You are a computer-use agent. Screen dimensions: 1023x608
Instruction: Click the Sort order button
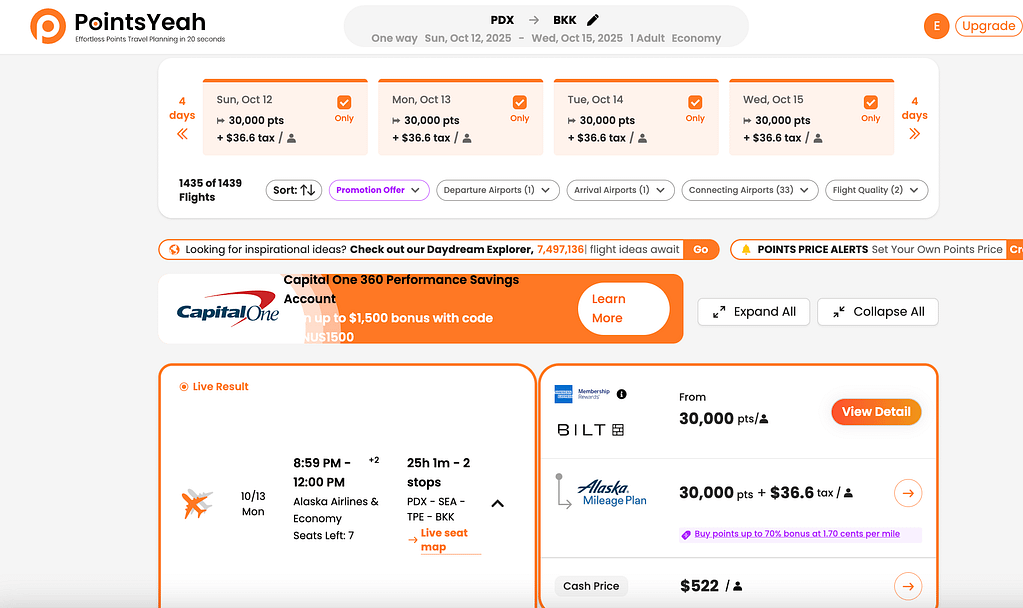click(x=294, y=190)
